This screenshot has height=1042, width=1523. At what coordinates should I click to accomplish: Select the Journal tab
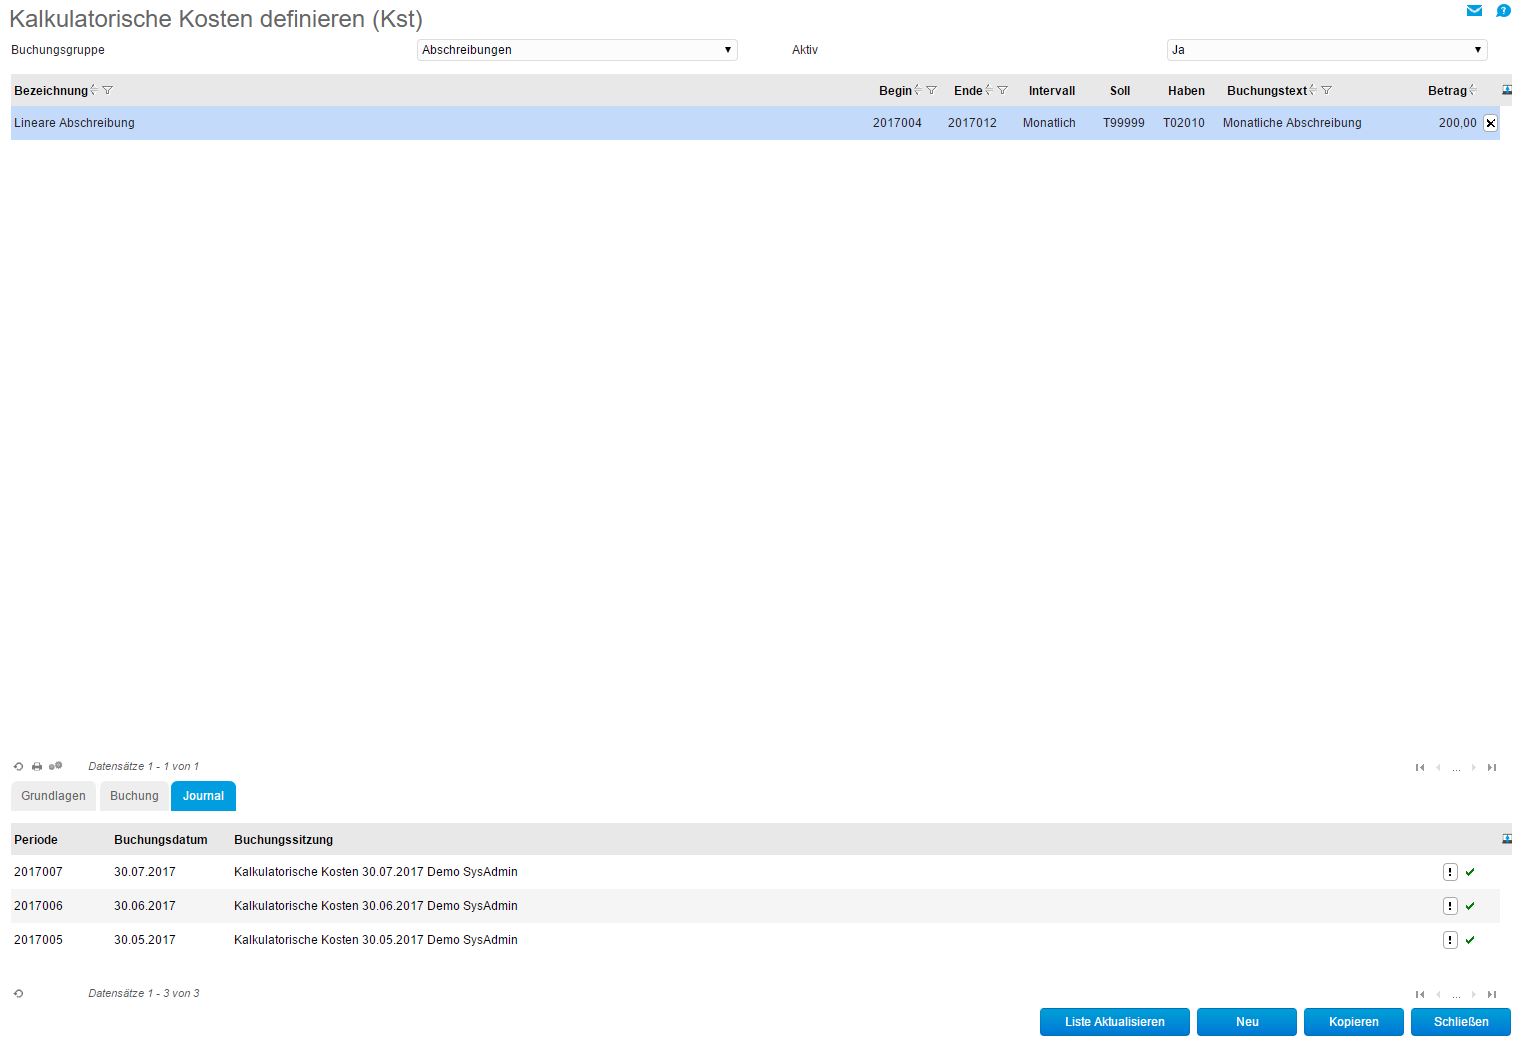(x=203, y=796)
